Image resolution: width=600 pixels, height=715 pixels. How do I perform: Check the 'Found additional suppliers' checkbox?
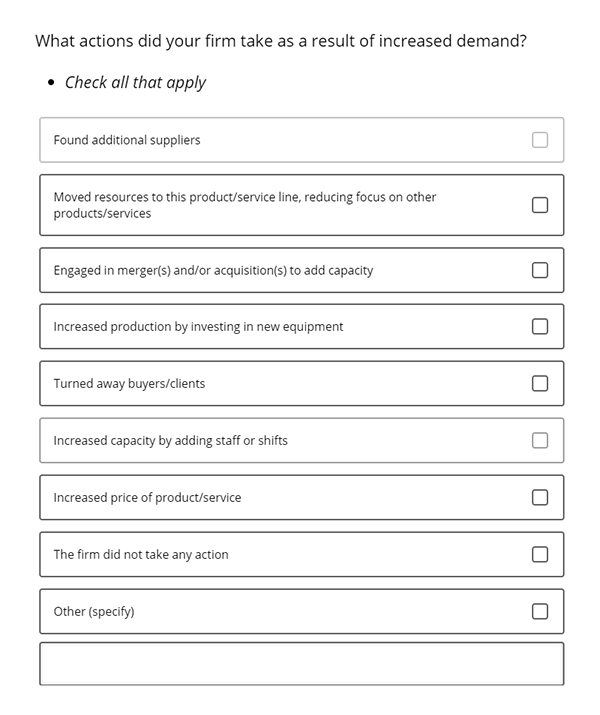click(x=540, y=140)
